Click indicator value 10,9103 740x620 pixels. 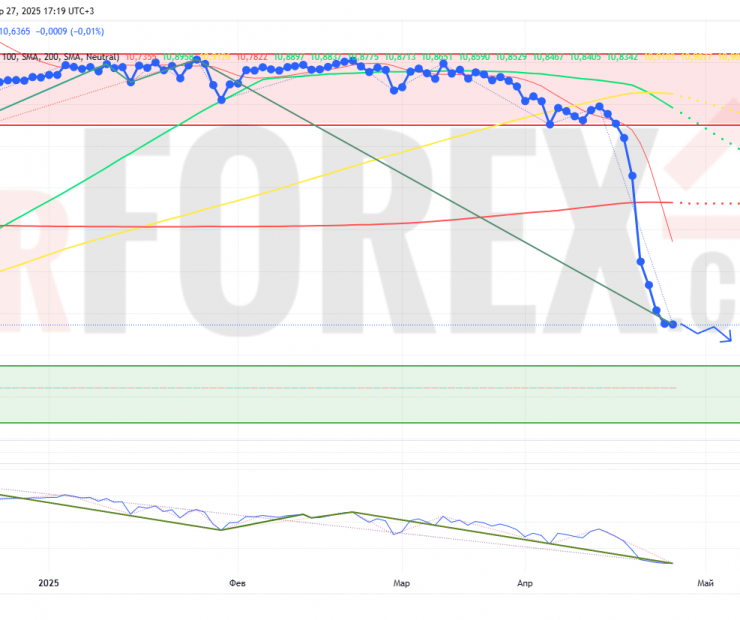(659, 57)
